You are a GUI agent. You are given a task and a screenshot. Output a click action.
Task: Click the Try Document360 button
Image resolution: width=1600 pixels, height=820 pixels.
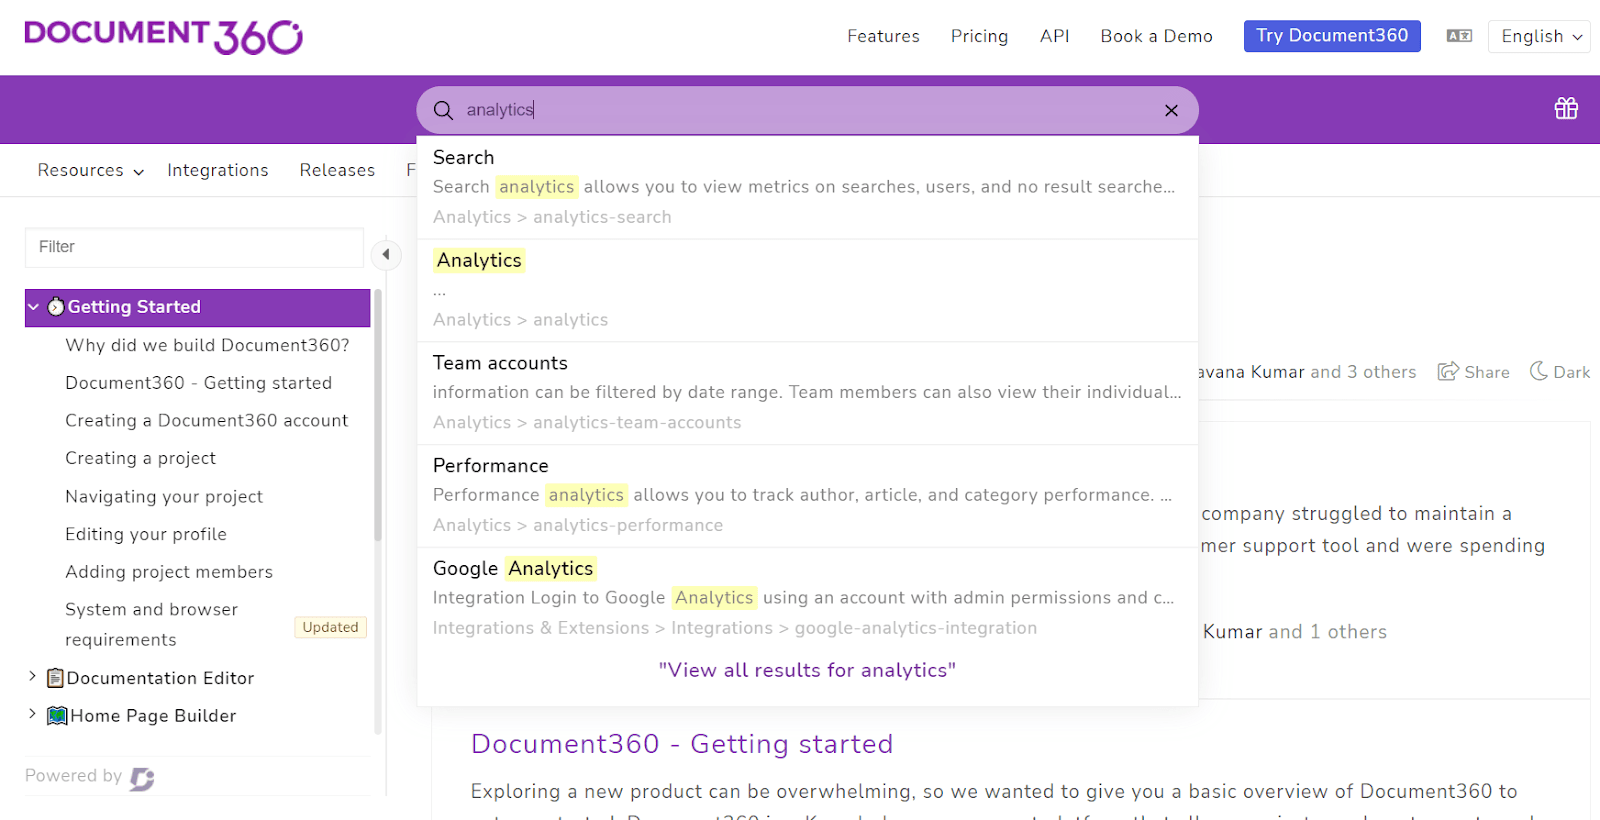1331,36
